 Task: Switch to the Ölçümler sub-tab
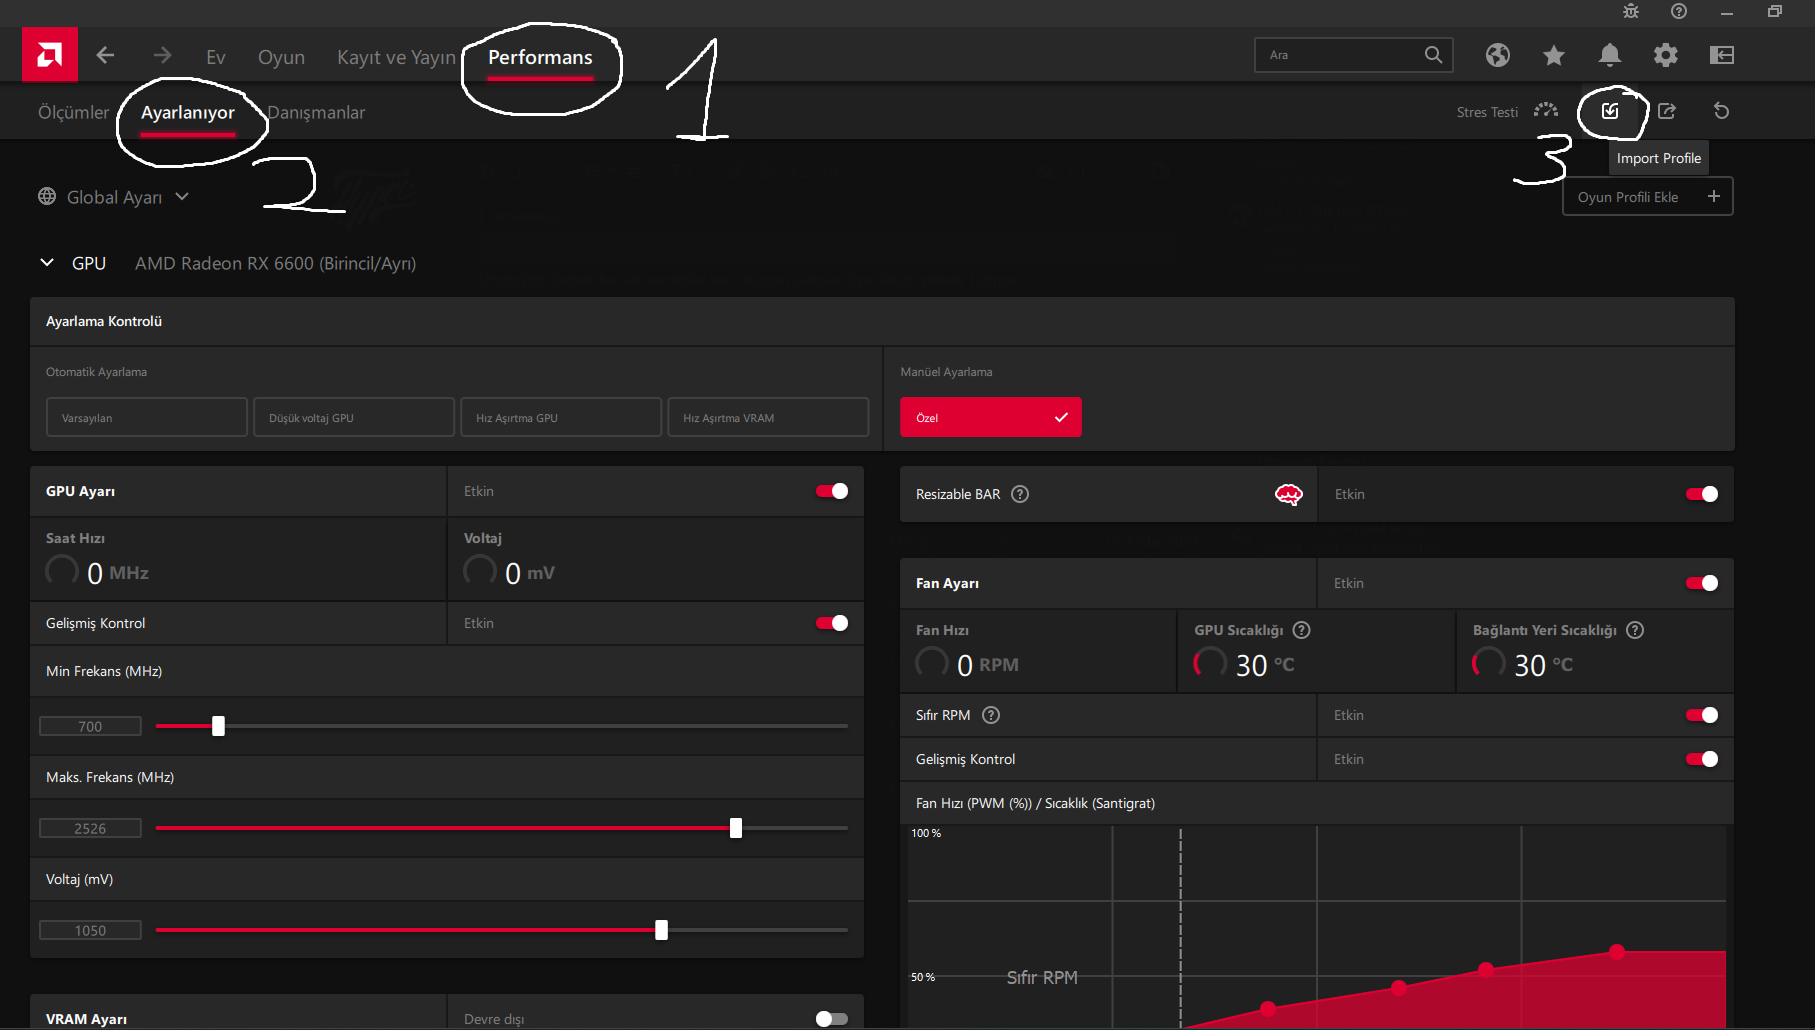click(73, 112)
